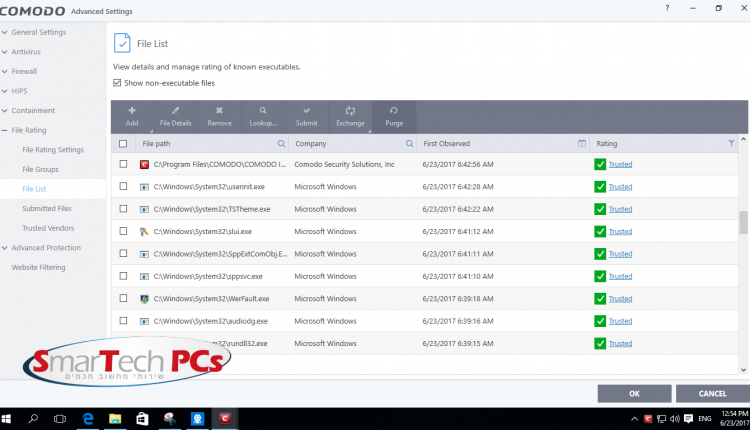The width and height of the screenshot is (750, 430).
Task: Click scroll up arrow of file list
Action: [x=743, y=139]
